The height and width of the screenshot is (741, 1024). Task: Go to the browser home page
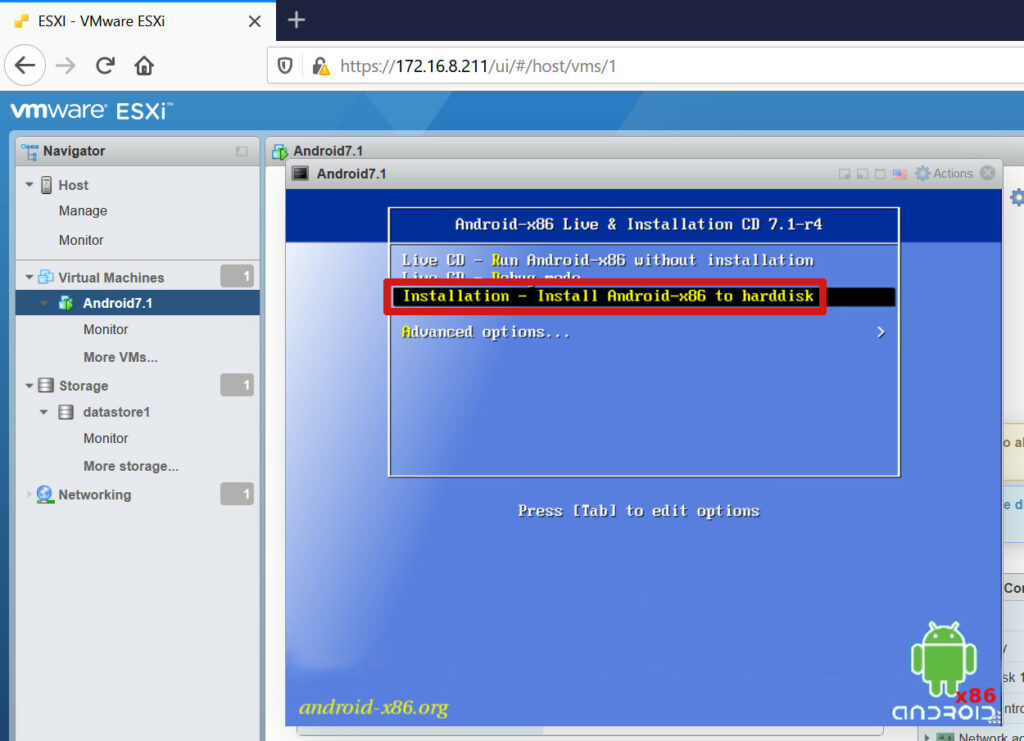click(x=144, y=65)
